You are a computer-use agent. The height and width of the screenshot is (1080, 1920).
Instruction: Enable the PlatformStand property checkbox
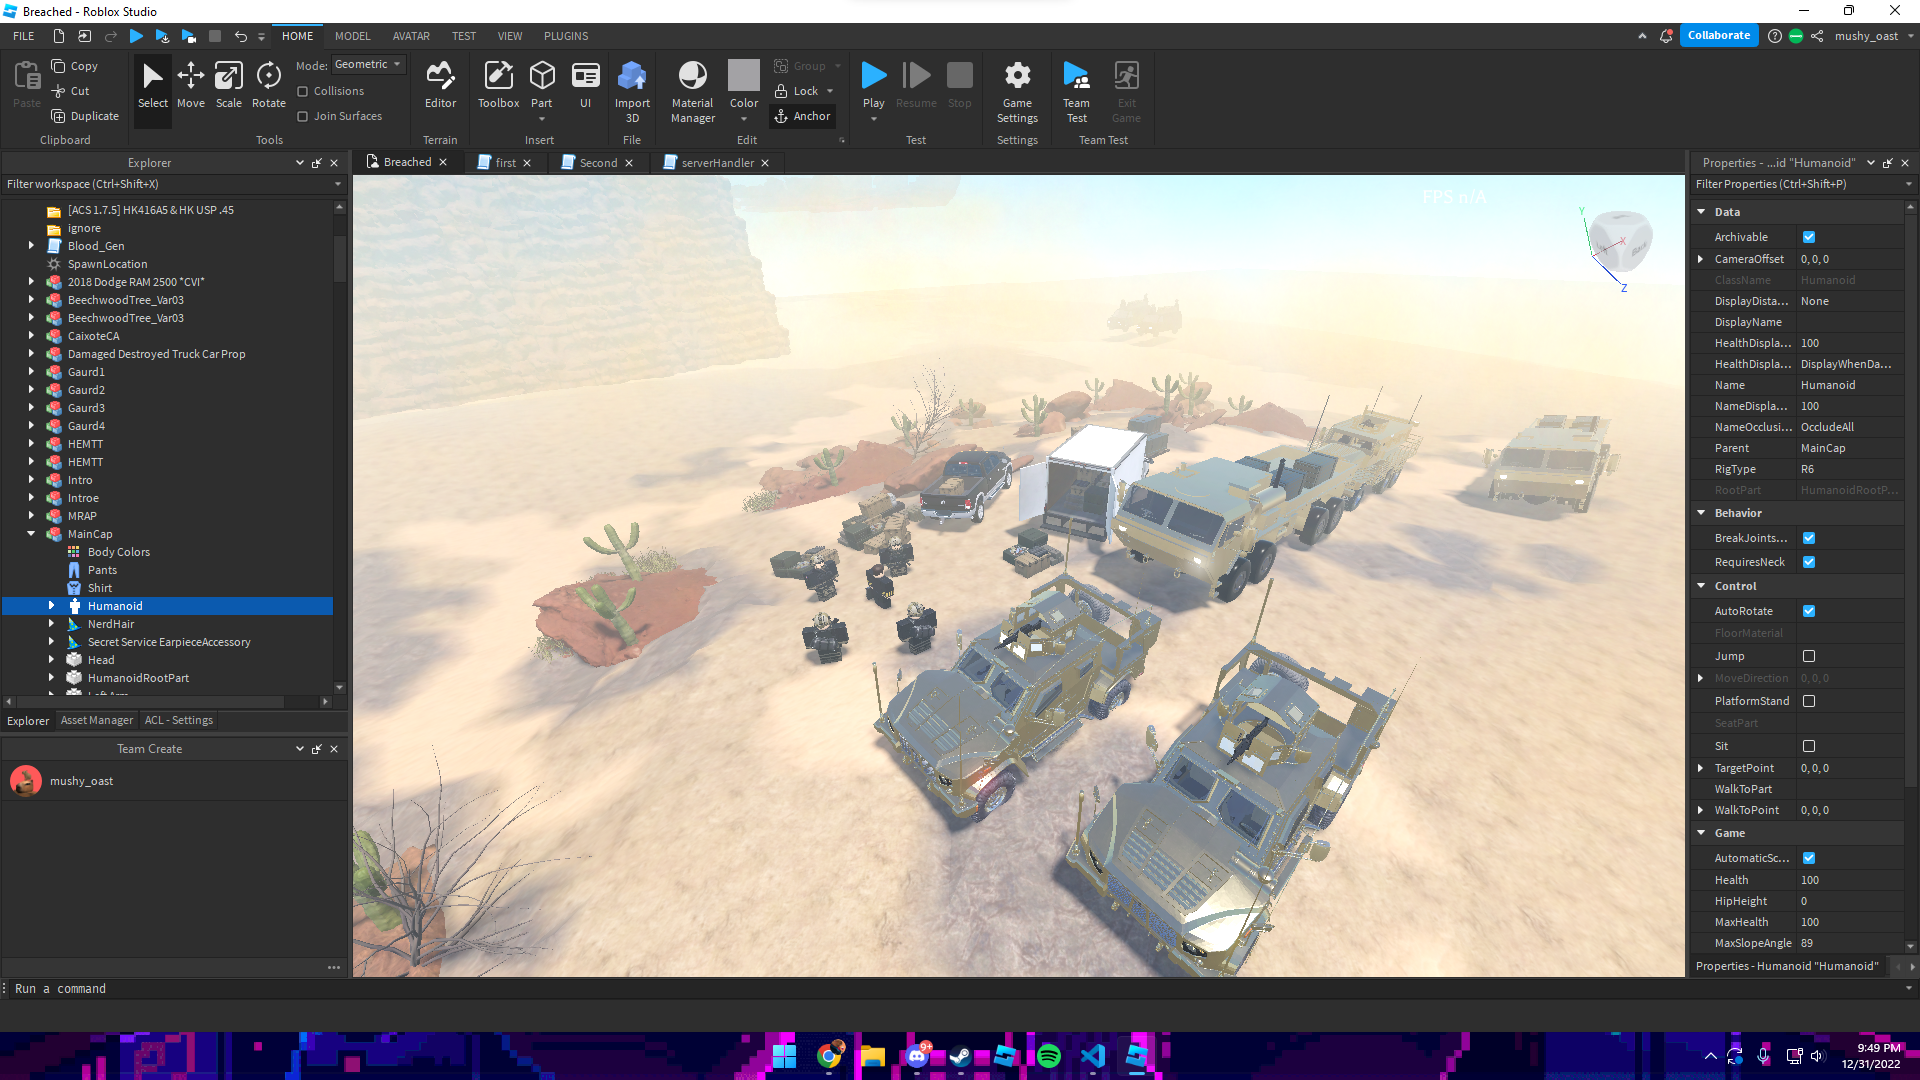tap(1809, 701)
